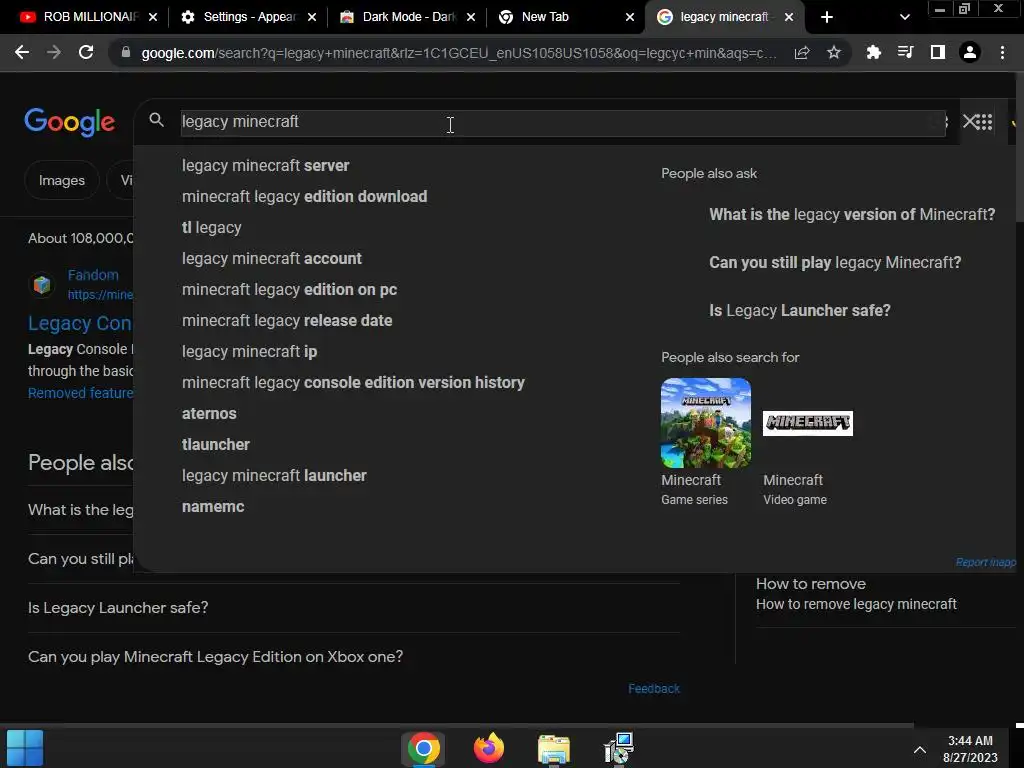Open the Chrome profile avatar
The width and height of the screenshot is (1024, 768).
coord(970,52)
